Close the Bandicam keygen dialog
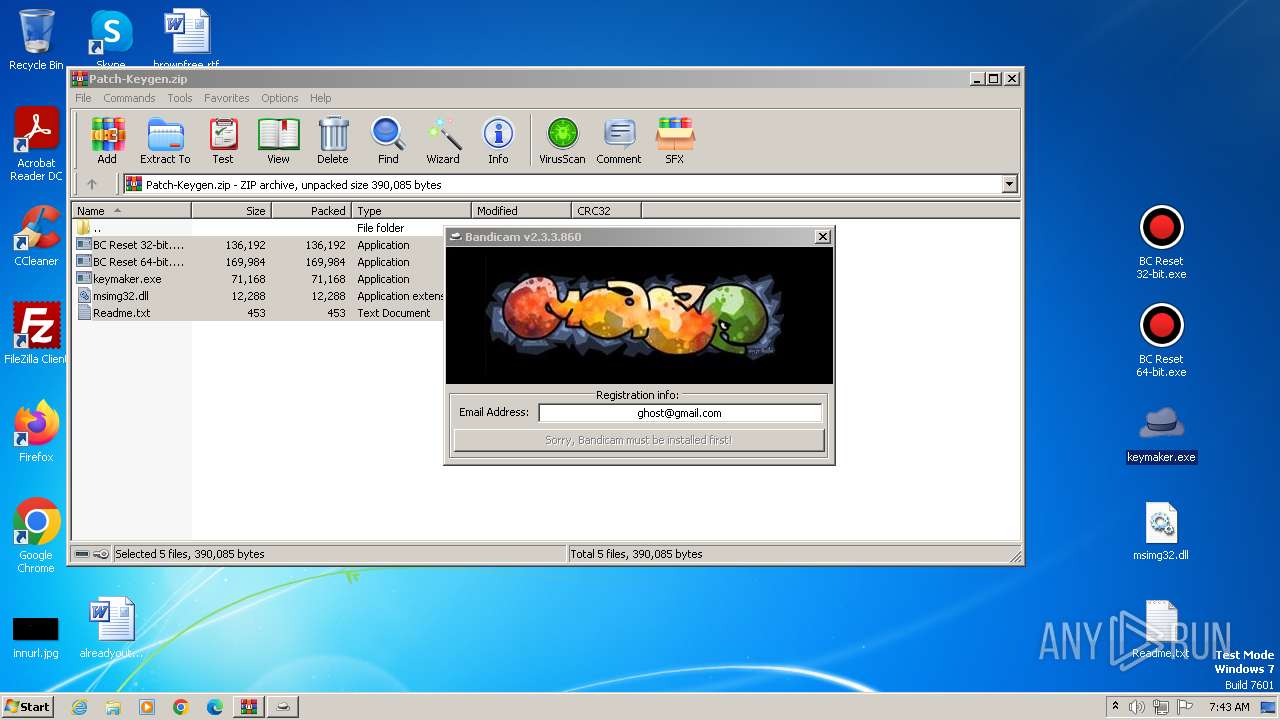The image size is (1280, 720). pos(822,237)
